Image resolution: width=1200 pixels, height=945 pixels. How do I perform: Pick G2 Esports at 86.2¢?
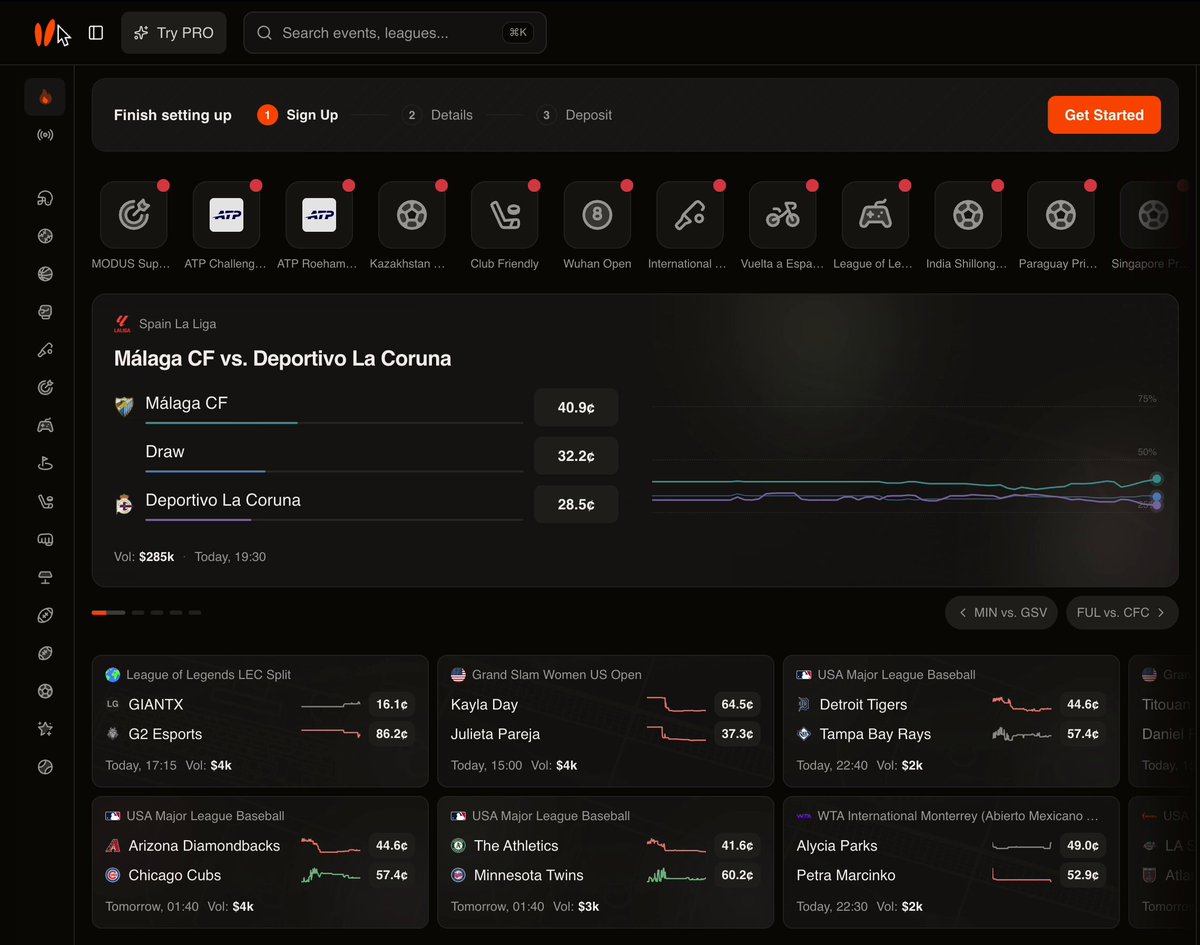tap(392, 734)
